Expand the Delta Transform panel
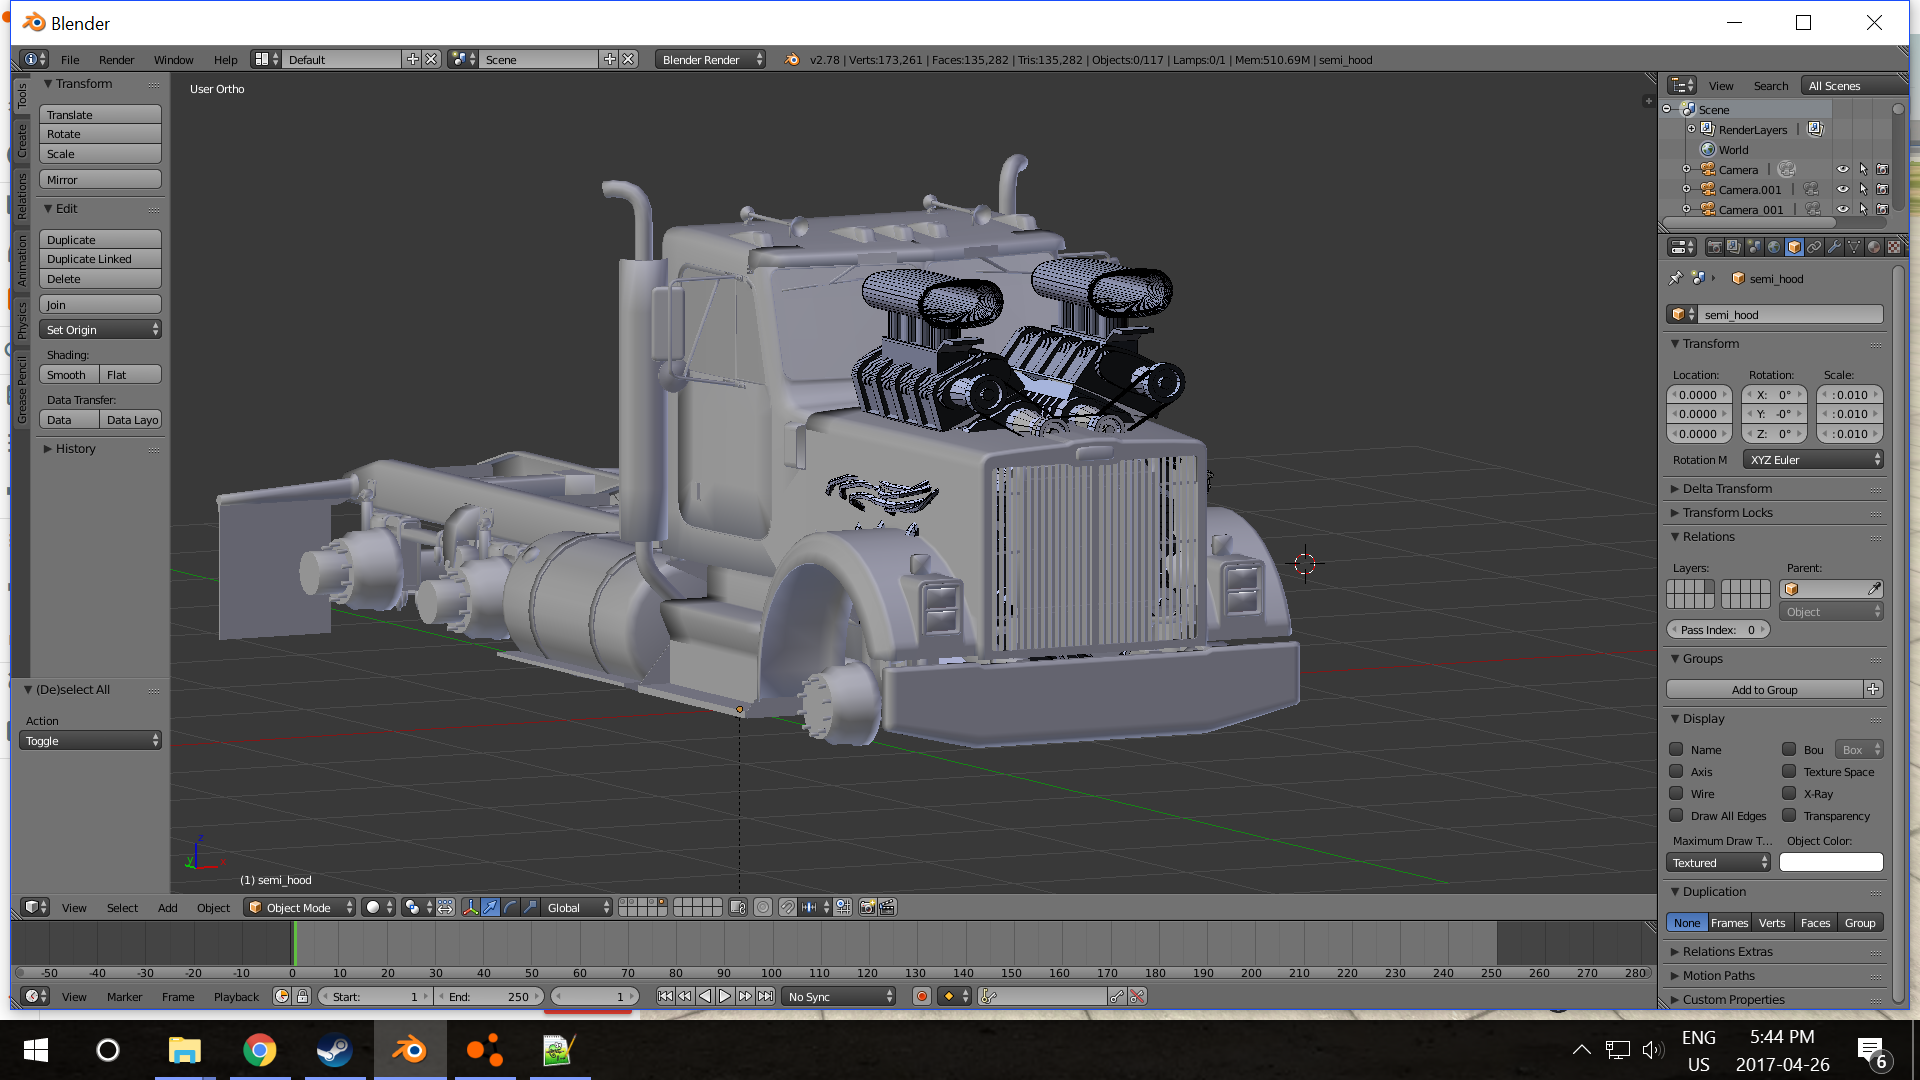 click(x=1726, y=488)
